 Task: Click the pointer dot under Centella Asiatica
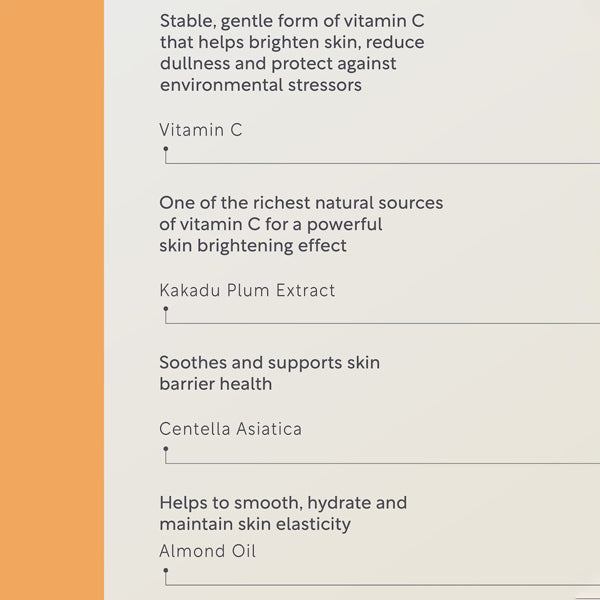pos(166,448)
